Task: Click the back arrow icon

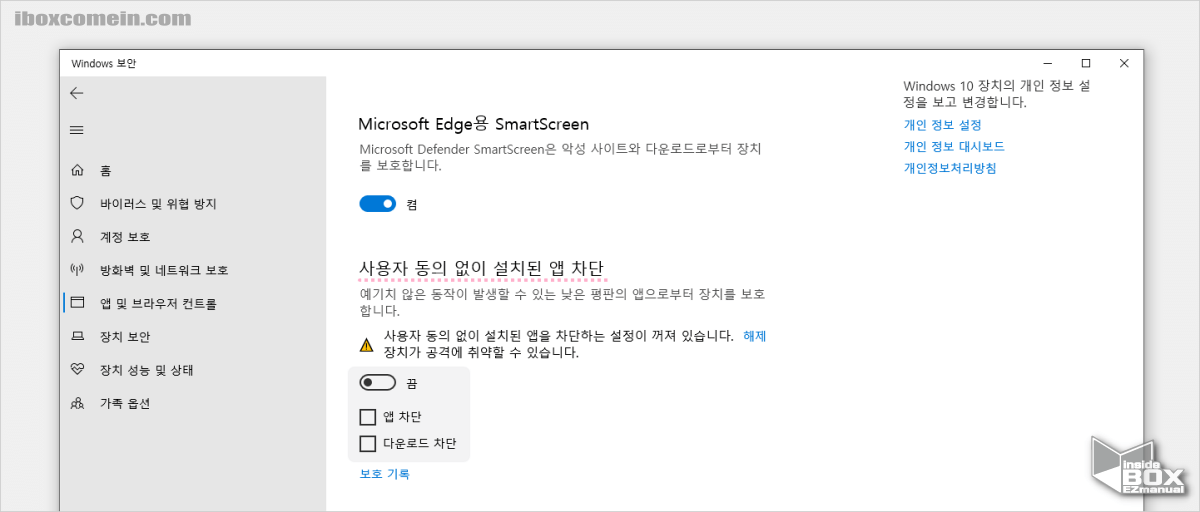Action: point(77,93)
